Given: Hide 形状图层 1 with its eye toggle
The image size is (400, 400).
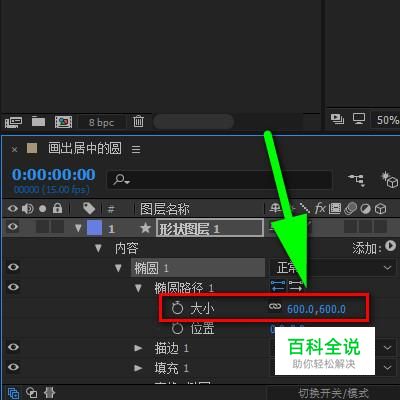Looking at the screenshot, I should tap(13, 227).
